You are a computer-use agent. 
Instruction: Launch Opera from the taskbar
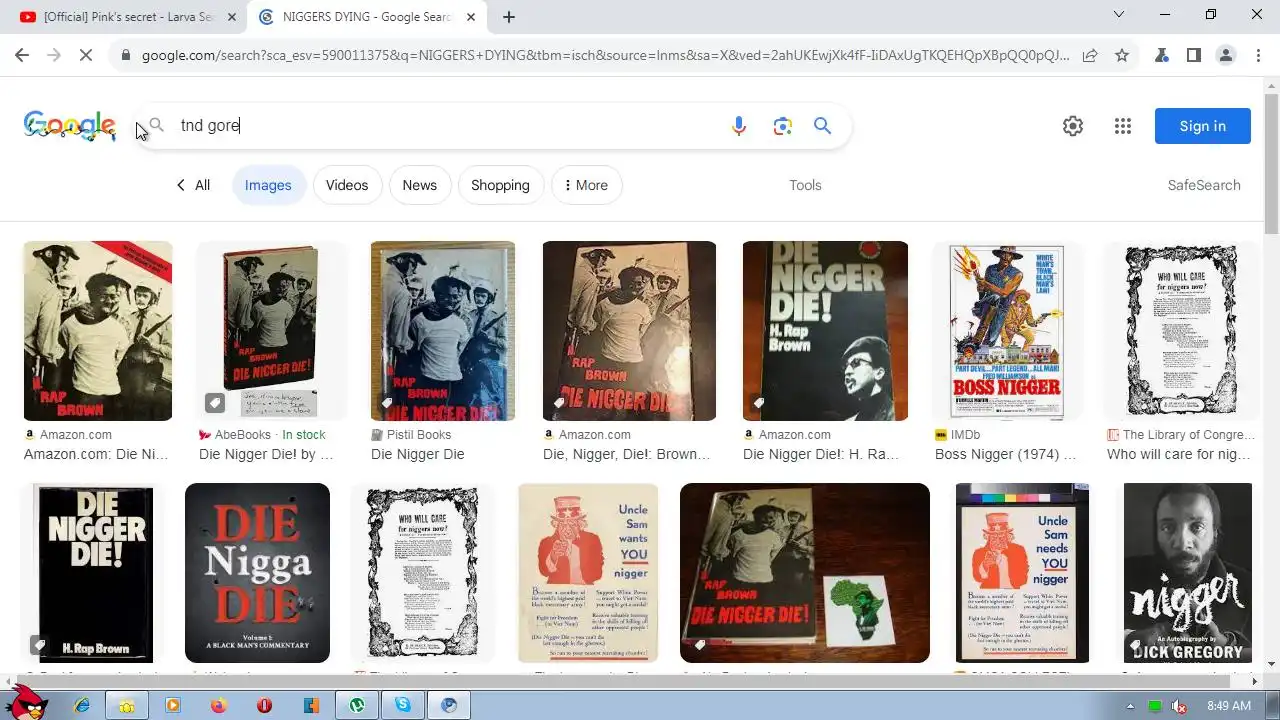click(264, 705)
